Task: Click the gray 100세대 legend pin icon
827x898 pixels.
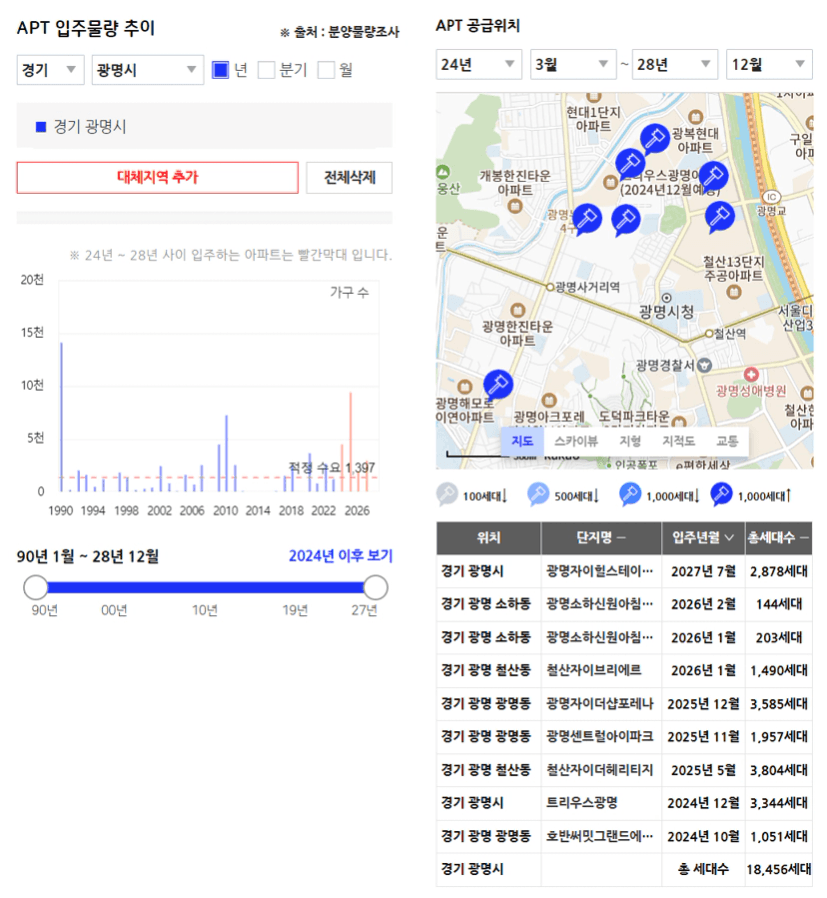Action: tap(447, 494)
